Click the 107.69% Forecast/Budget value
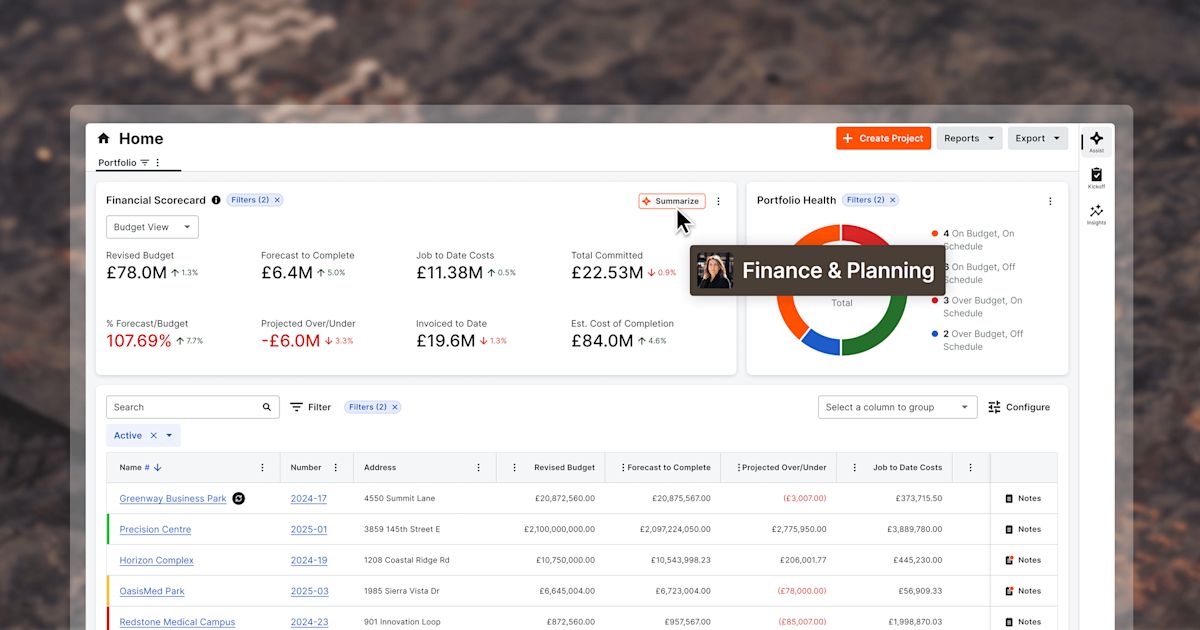Screen dimensions: 1200x630 (139, 341)
